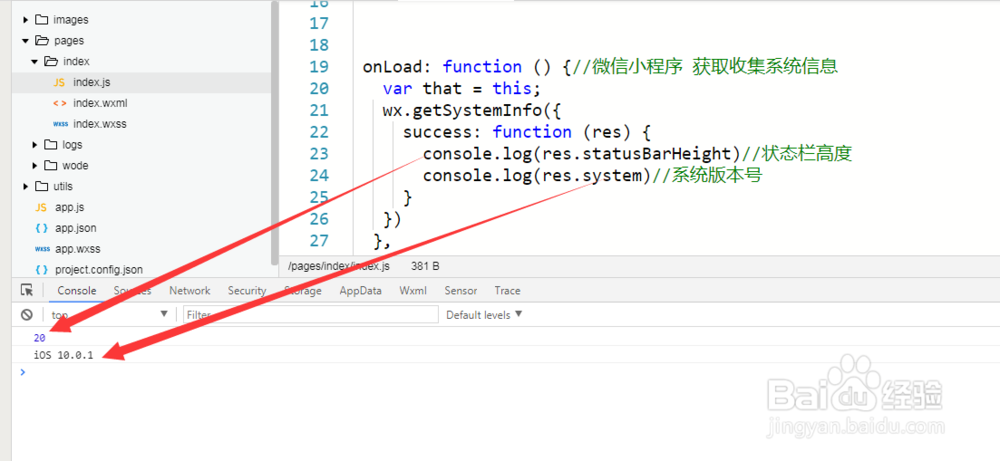Click the wxss icon beside app.wxss
This screenshot has height=461, width=1000.
point(43,249)
